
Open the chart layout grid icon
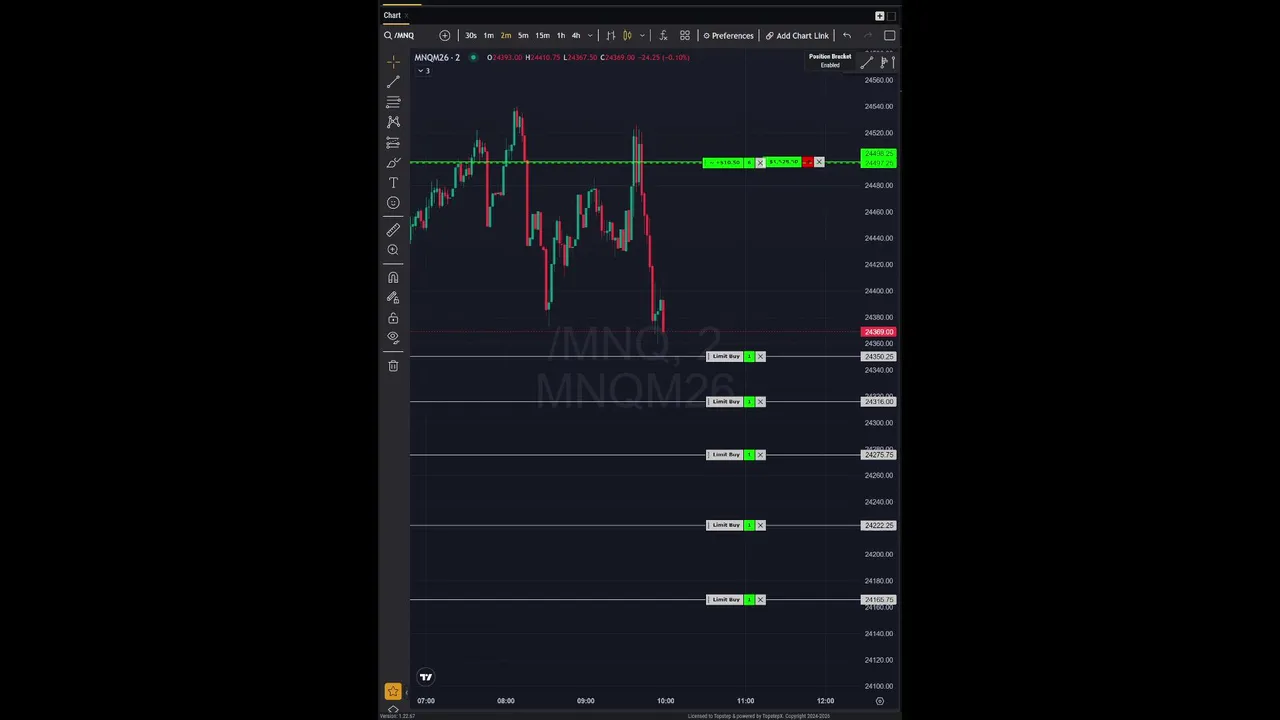685,36
